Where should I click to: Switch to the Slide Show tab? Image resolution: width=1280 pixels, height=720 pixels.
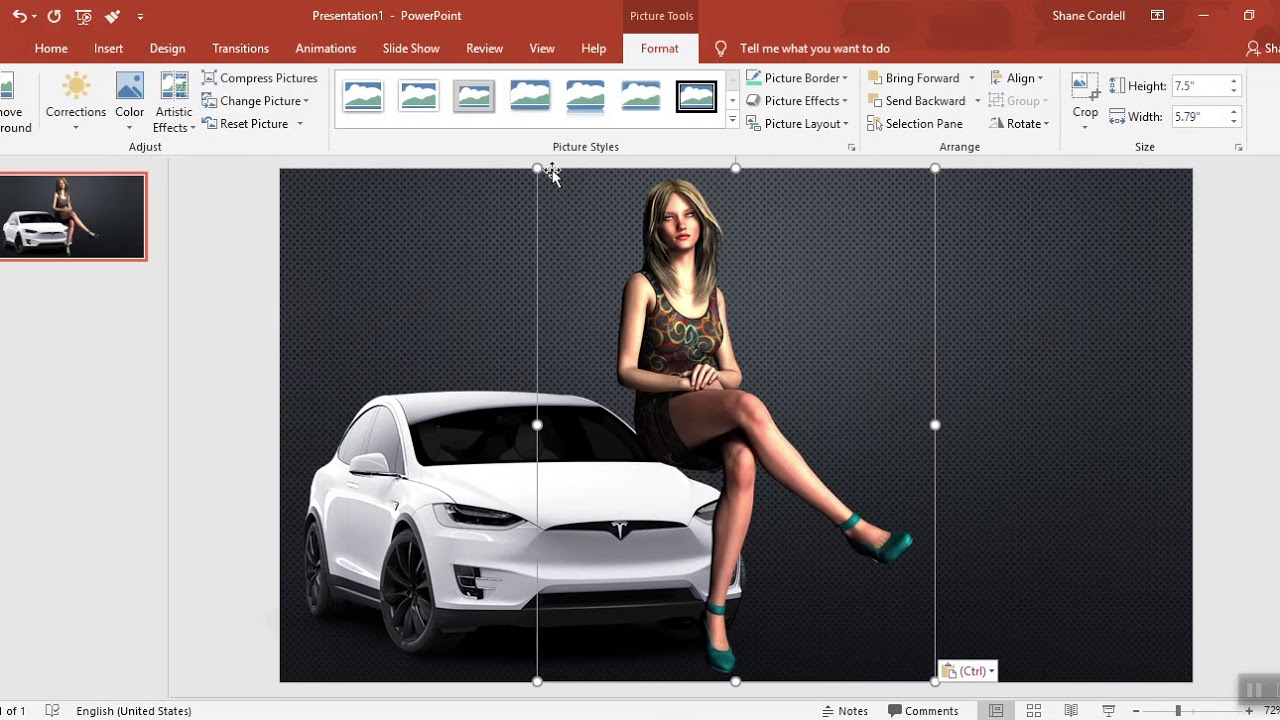pyautogui.click(x=411, y=48)
